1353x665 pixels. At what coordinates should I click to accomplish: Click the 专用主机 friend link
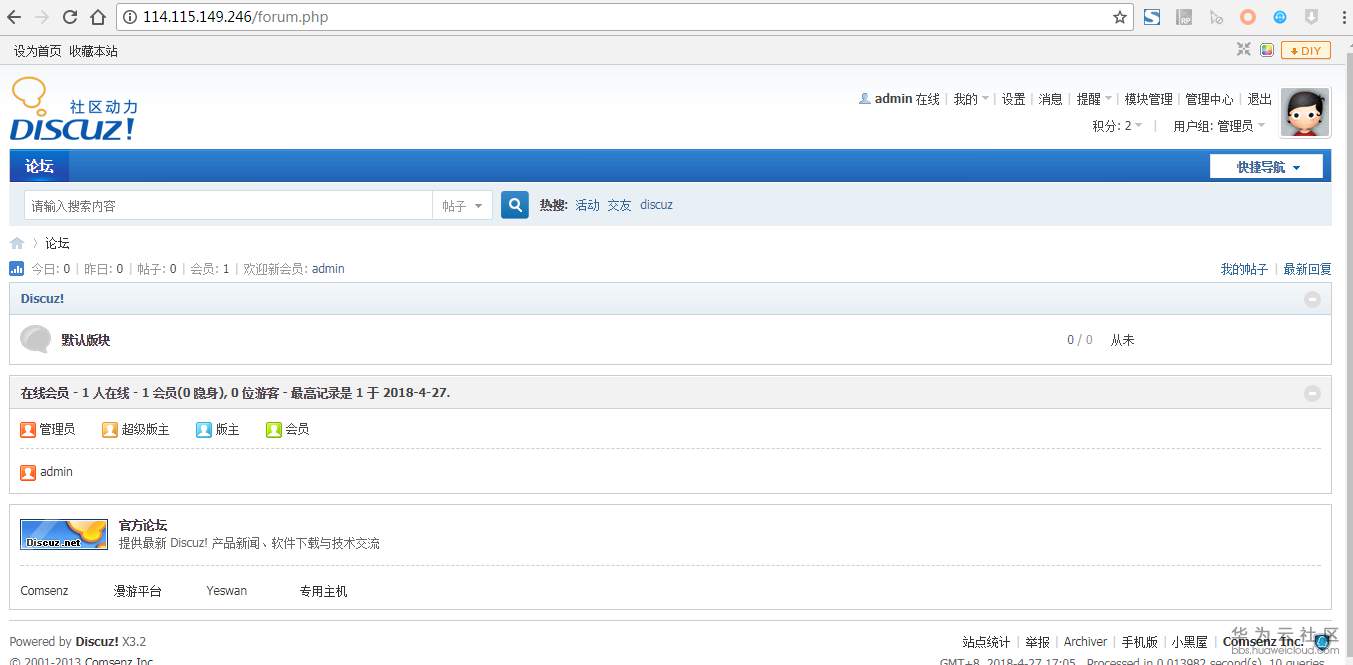pos(324,591)
